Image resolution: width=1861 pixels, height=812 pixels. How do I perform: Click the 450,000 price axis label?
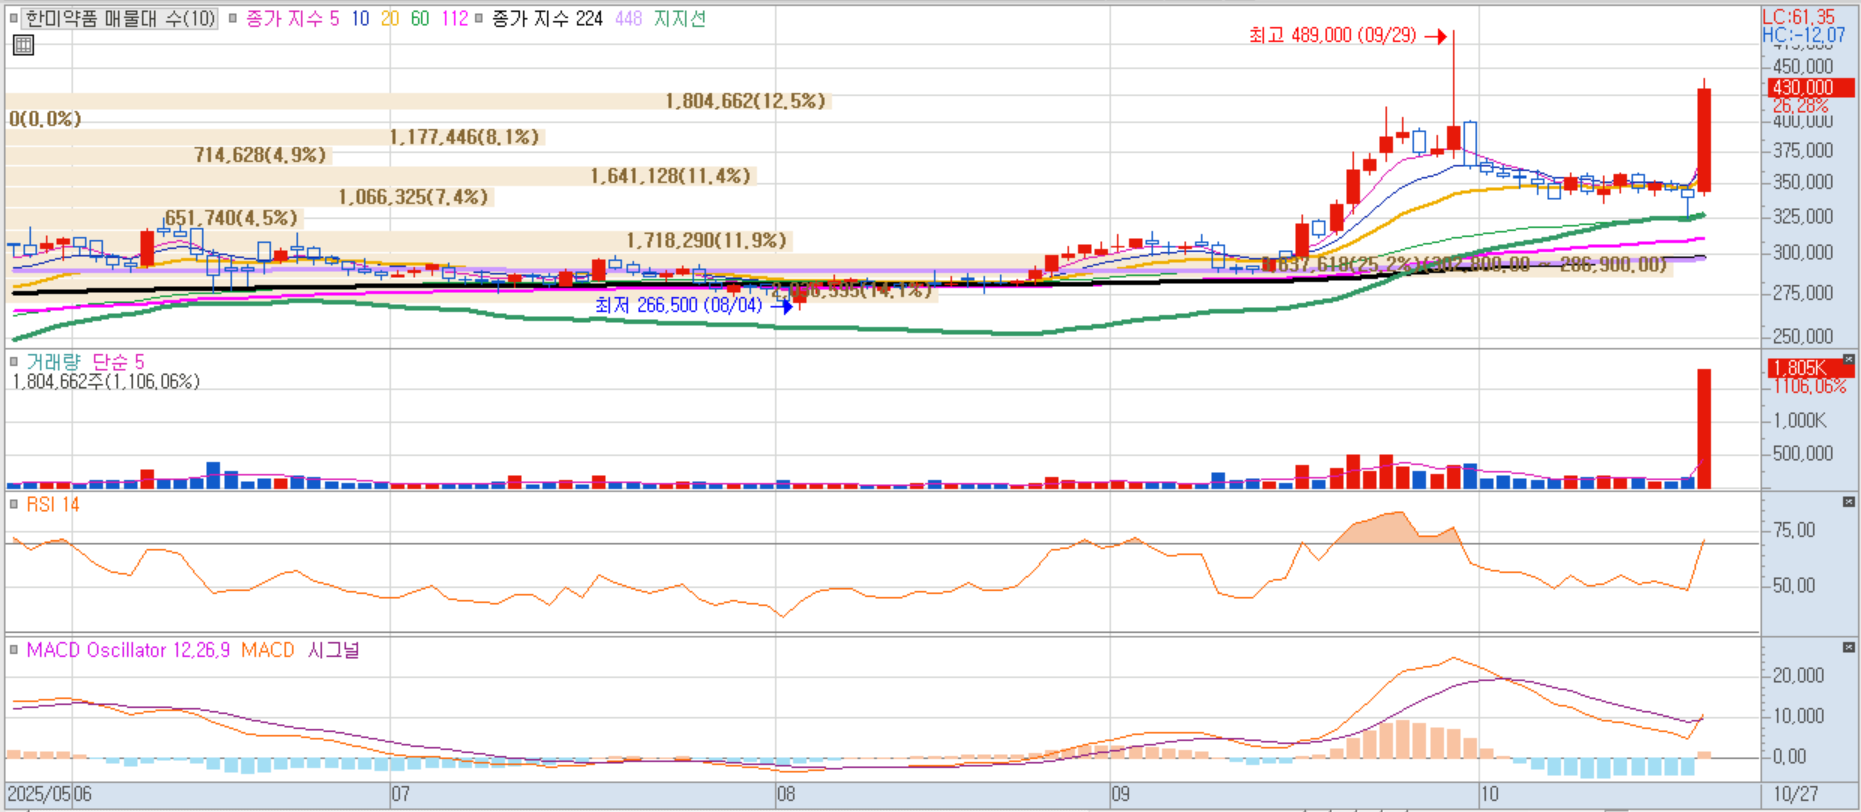point(1803,67)
